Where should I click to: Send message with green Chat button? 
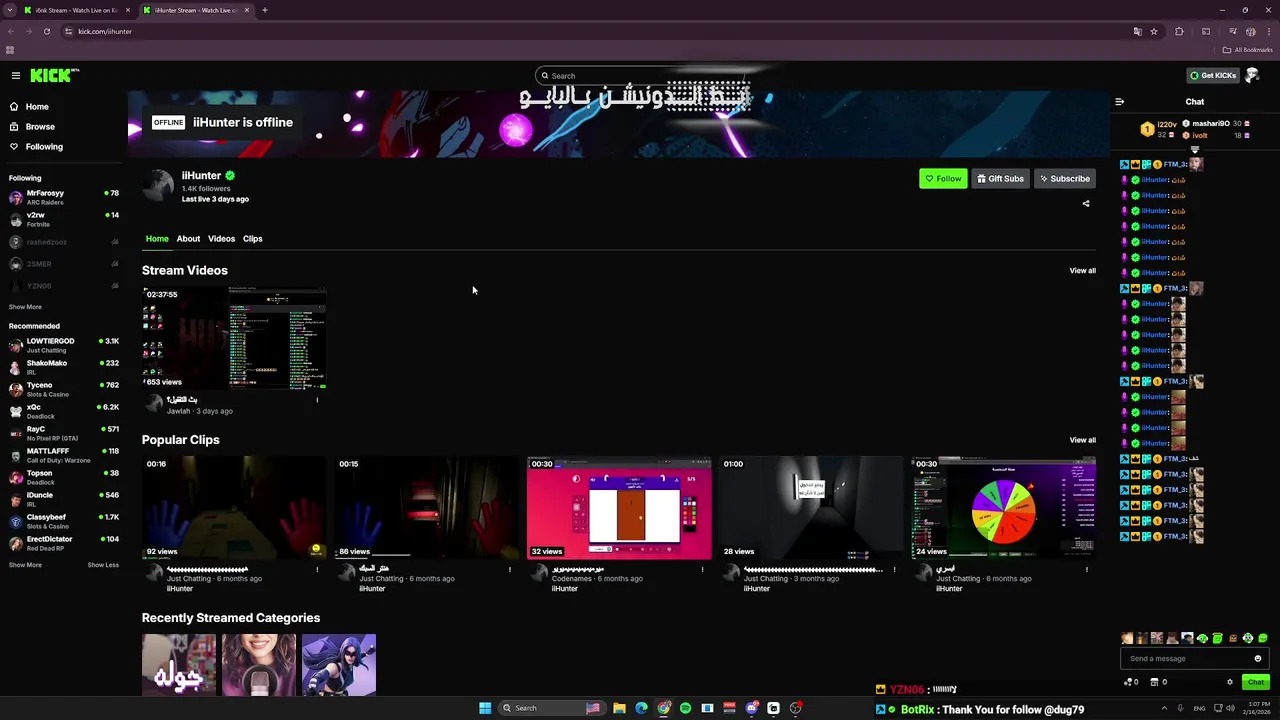coord(1256,682)
